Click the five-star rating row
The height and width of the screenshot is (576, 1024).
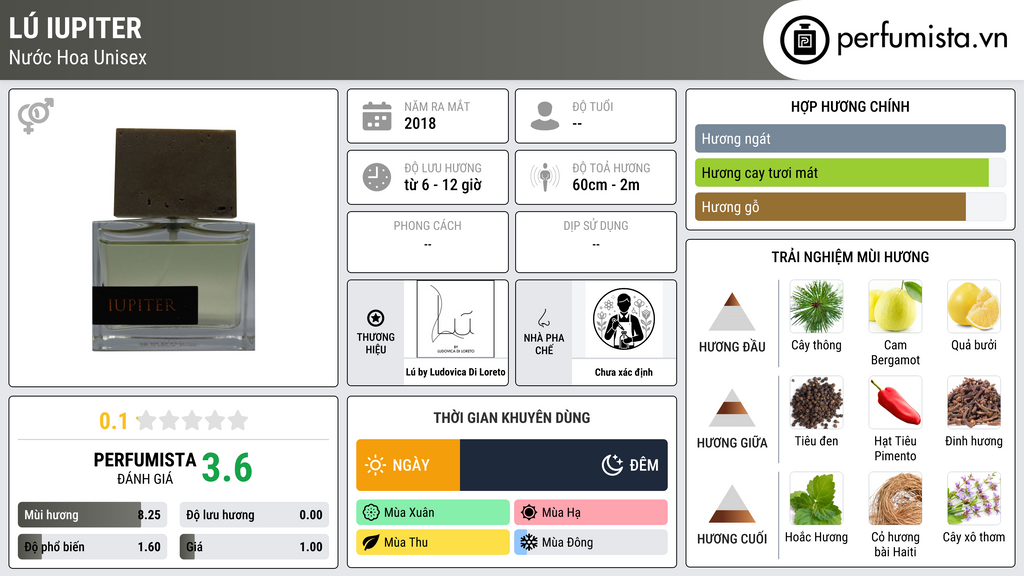click(x=192, y=420)
